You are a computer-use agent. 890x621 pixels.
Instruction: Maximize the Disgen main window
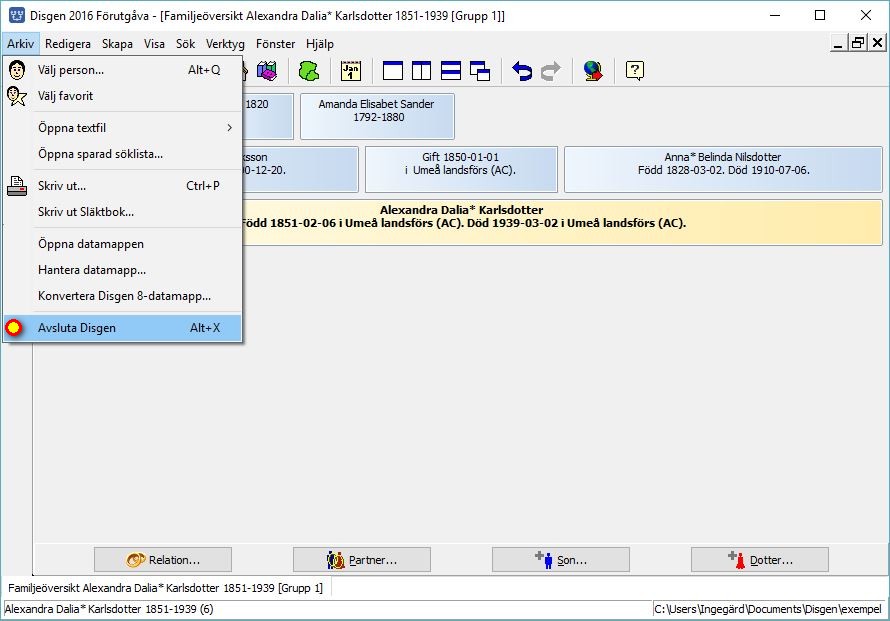(x=820, y=15)
